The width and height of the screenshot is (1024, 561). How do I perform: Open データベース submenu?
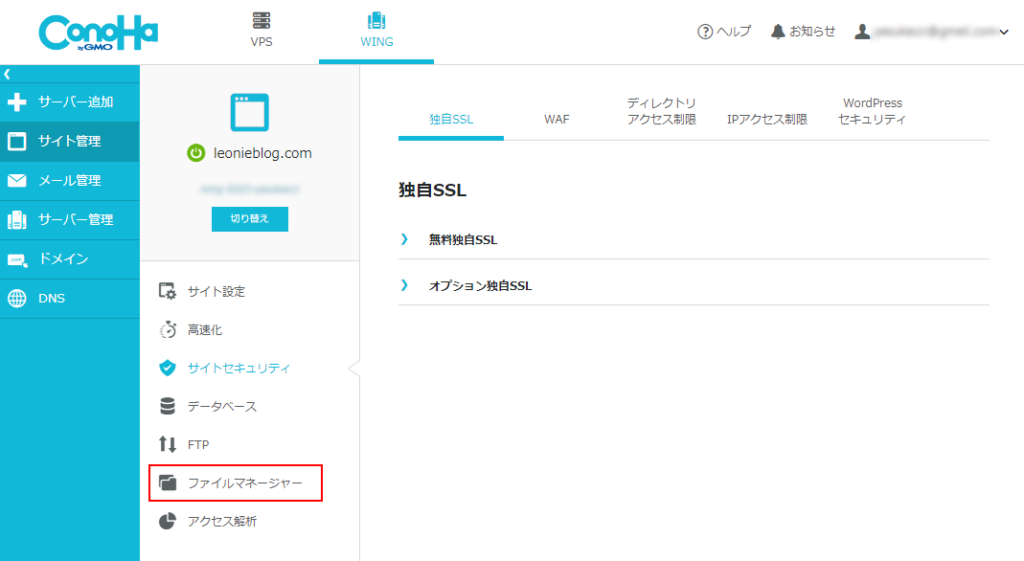pyautogui.click(x=222, y=407)
